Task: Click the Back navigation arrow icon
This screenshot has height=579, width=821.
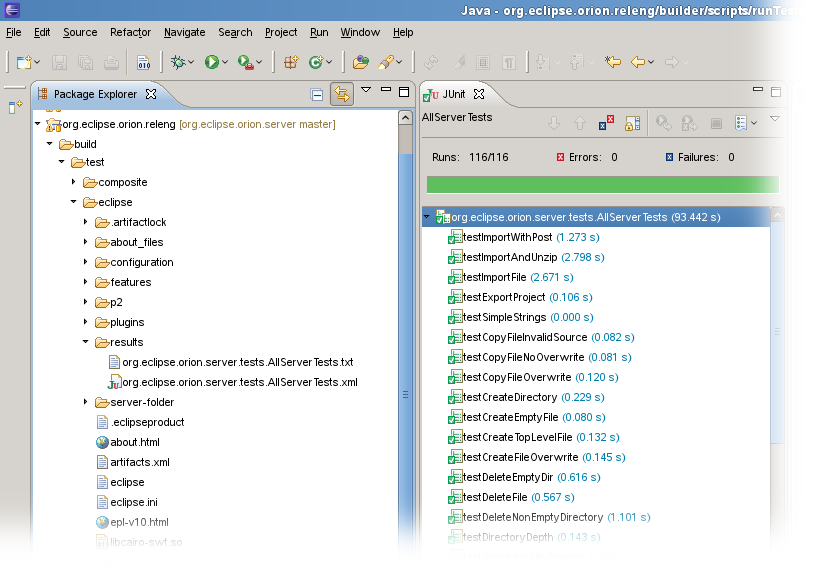Action: coord(638,62)
